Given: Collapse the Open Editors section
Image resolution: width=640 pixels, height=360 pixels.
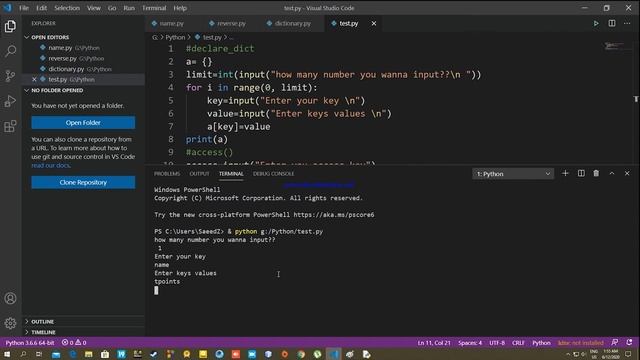Looking at the screenshot, I should pos(27,37).
